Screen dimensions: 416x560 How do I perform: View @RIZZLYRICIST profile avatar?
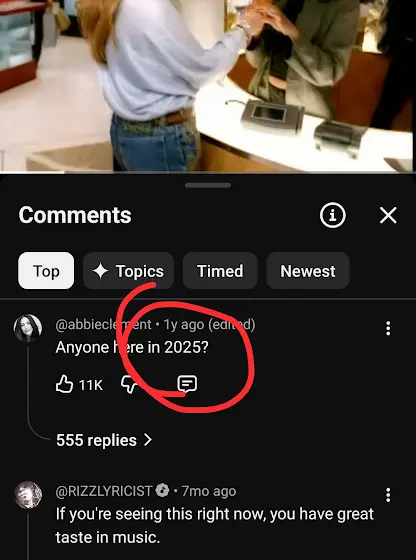(28, 495)
